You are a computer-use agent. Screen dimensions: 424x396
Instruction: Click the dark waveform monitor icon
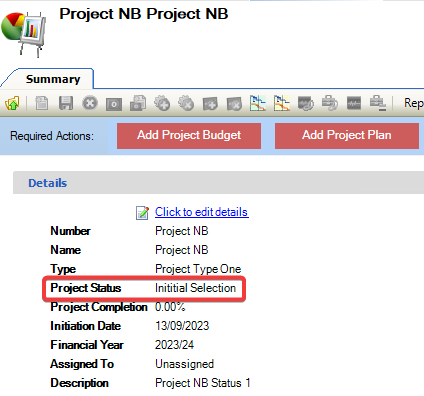pos(354,103)
